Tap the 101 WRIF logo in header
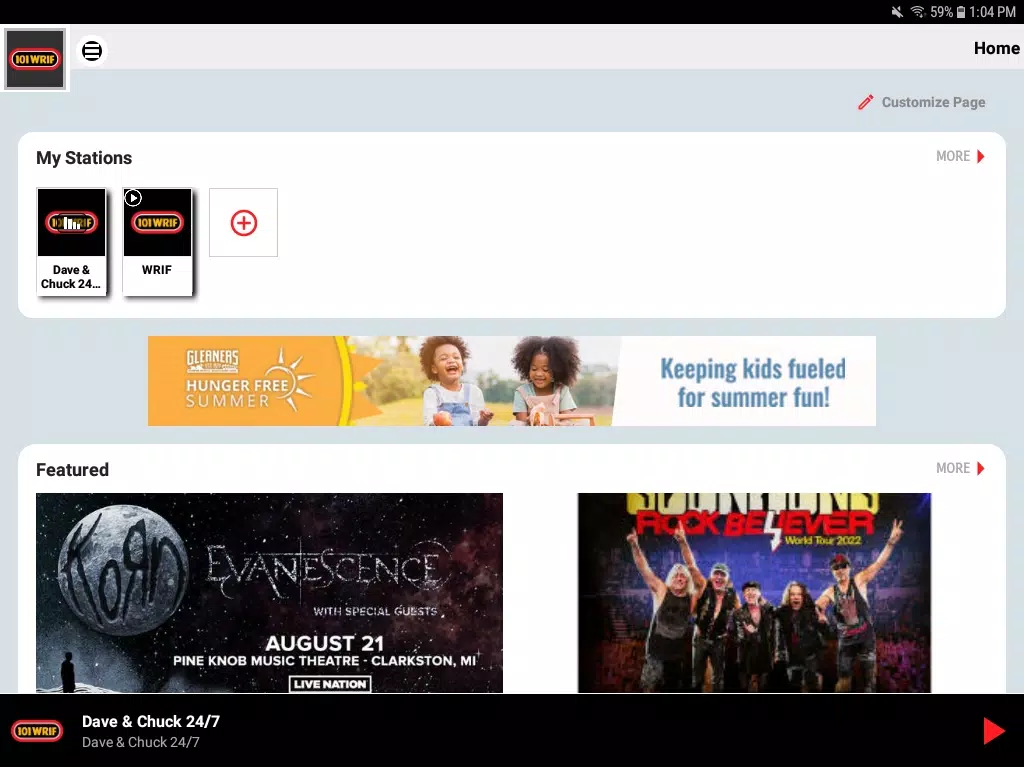The image size is (1024, 768). (x=35, y=59)
